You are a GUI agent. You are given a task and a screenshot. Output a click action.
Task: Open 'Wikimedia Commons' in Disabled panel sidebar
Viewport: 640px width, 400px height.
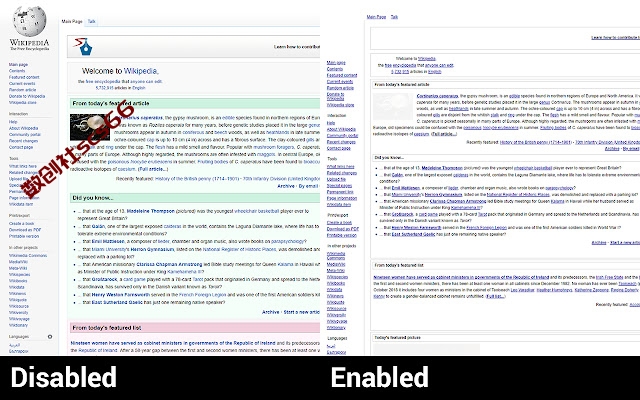point(28,256)
